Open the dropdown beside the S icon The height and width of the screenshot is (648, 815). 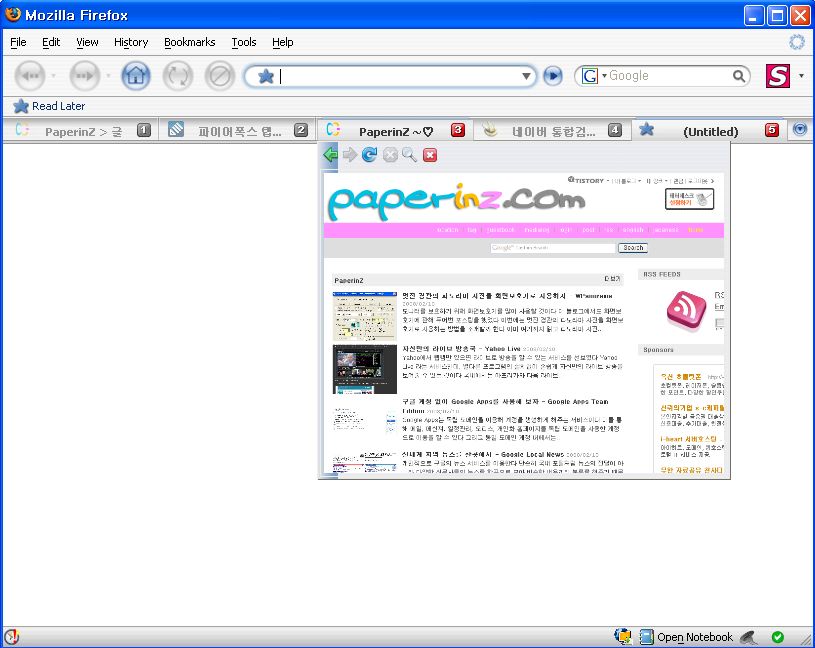801,76
